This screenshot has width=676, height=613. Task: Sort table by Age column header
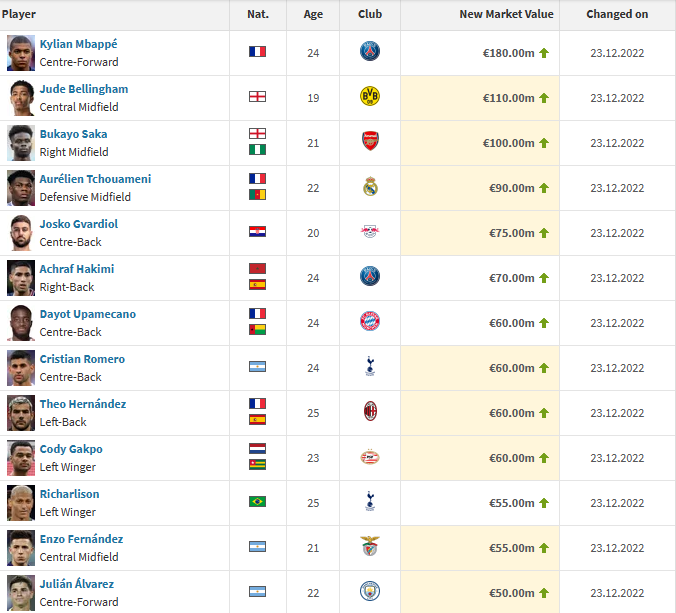coord(313,15)
